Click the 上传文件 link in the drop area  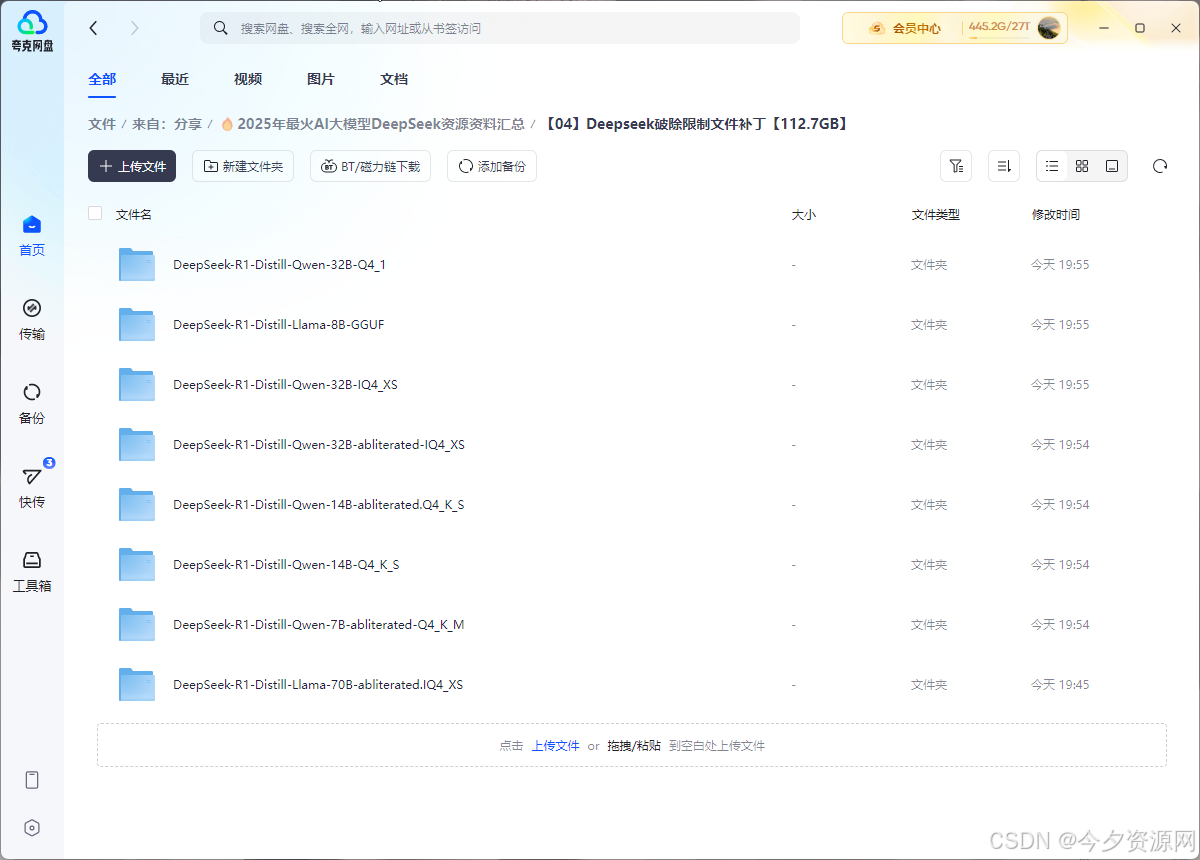(x=555, y=746)
